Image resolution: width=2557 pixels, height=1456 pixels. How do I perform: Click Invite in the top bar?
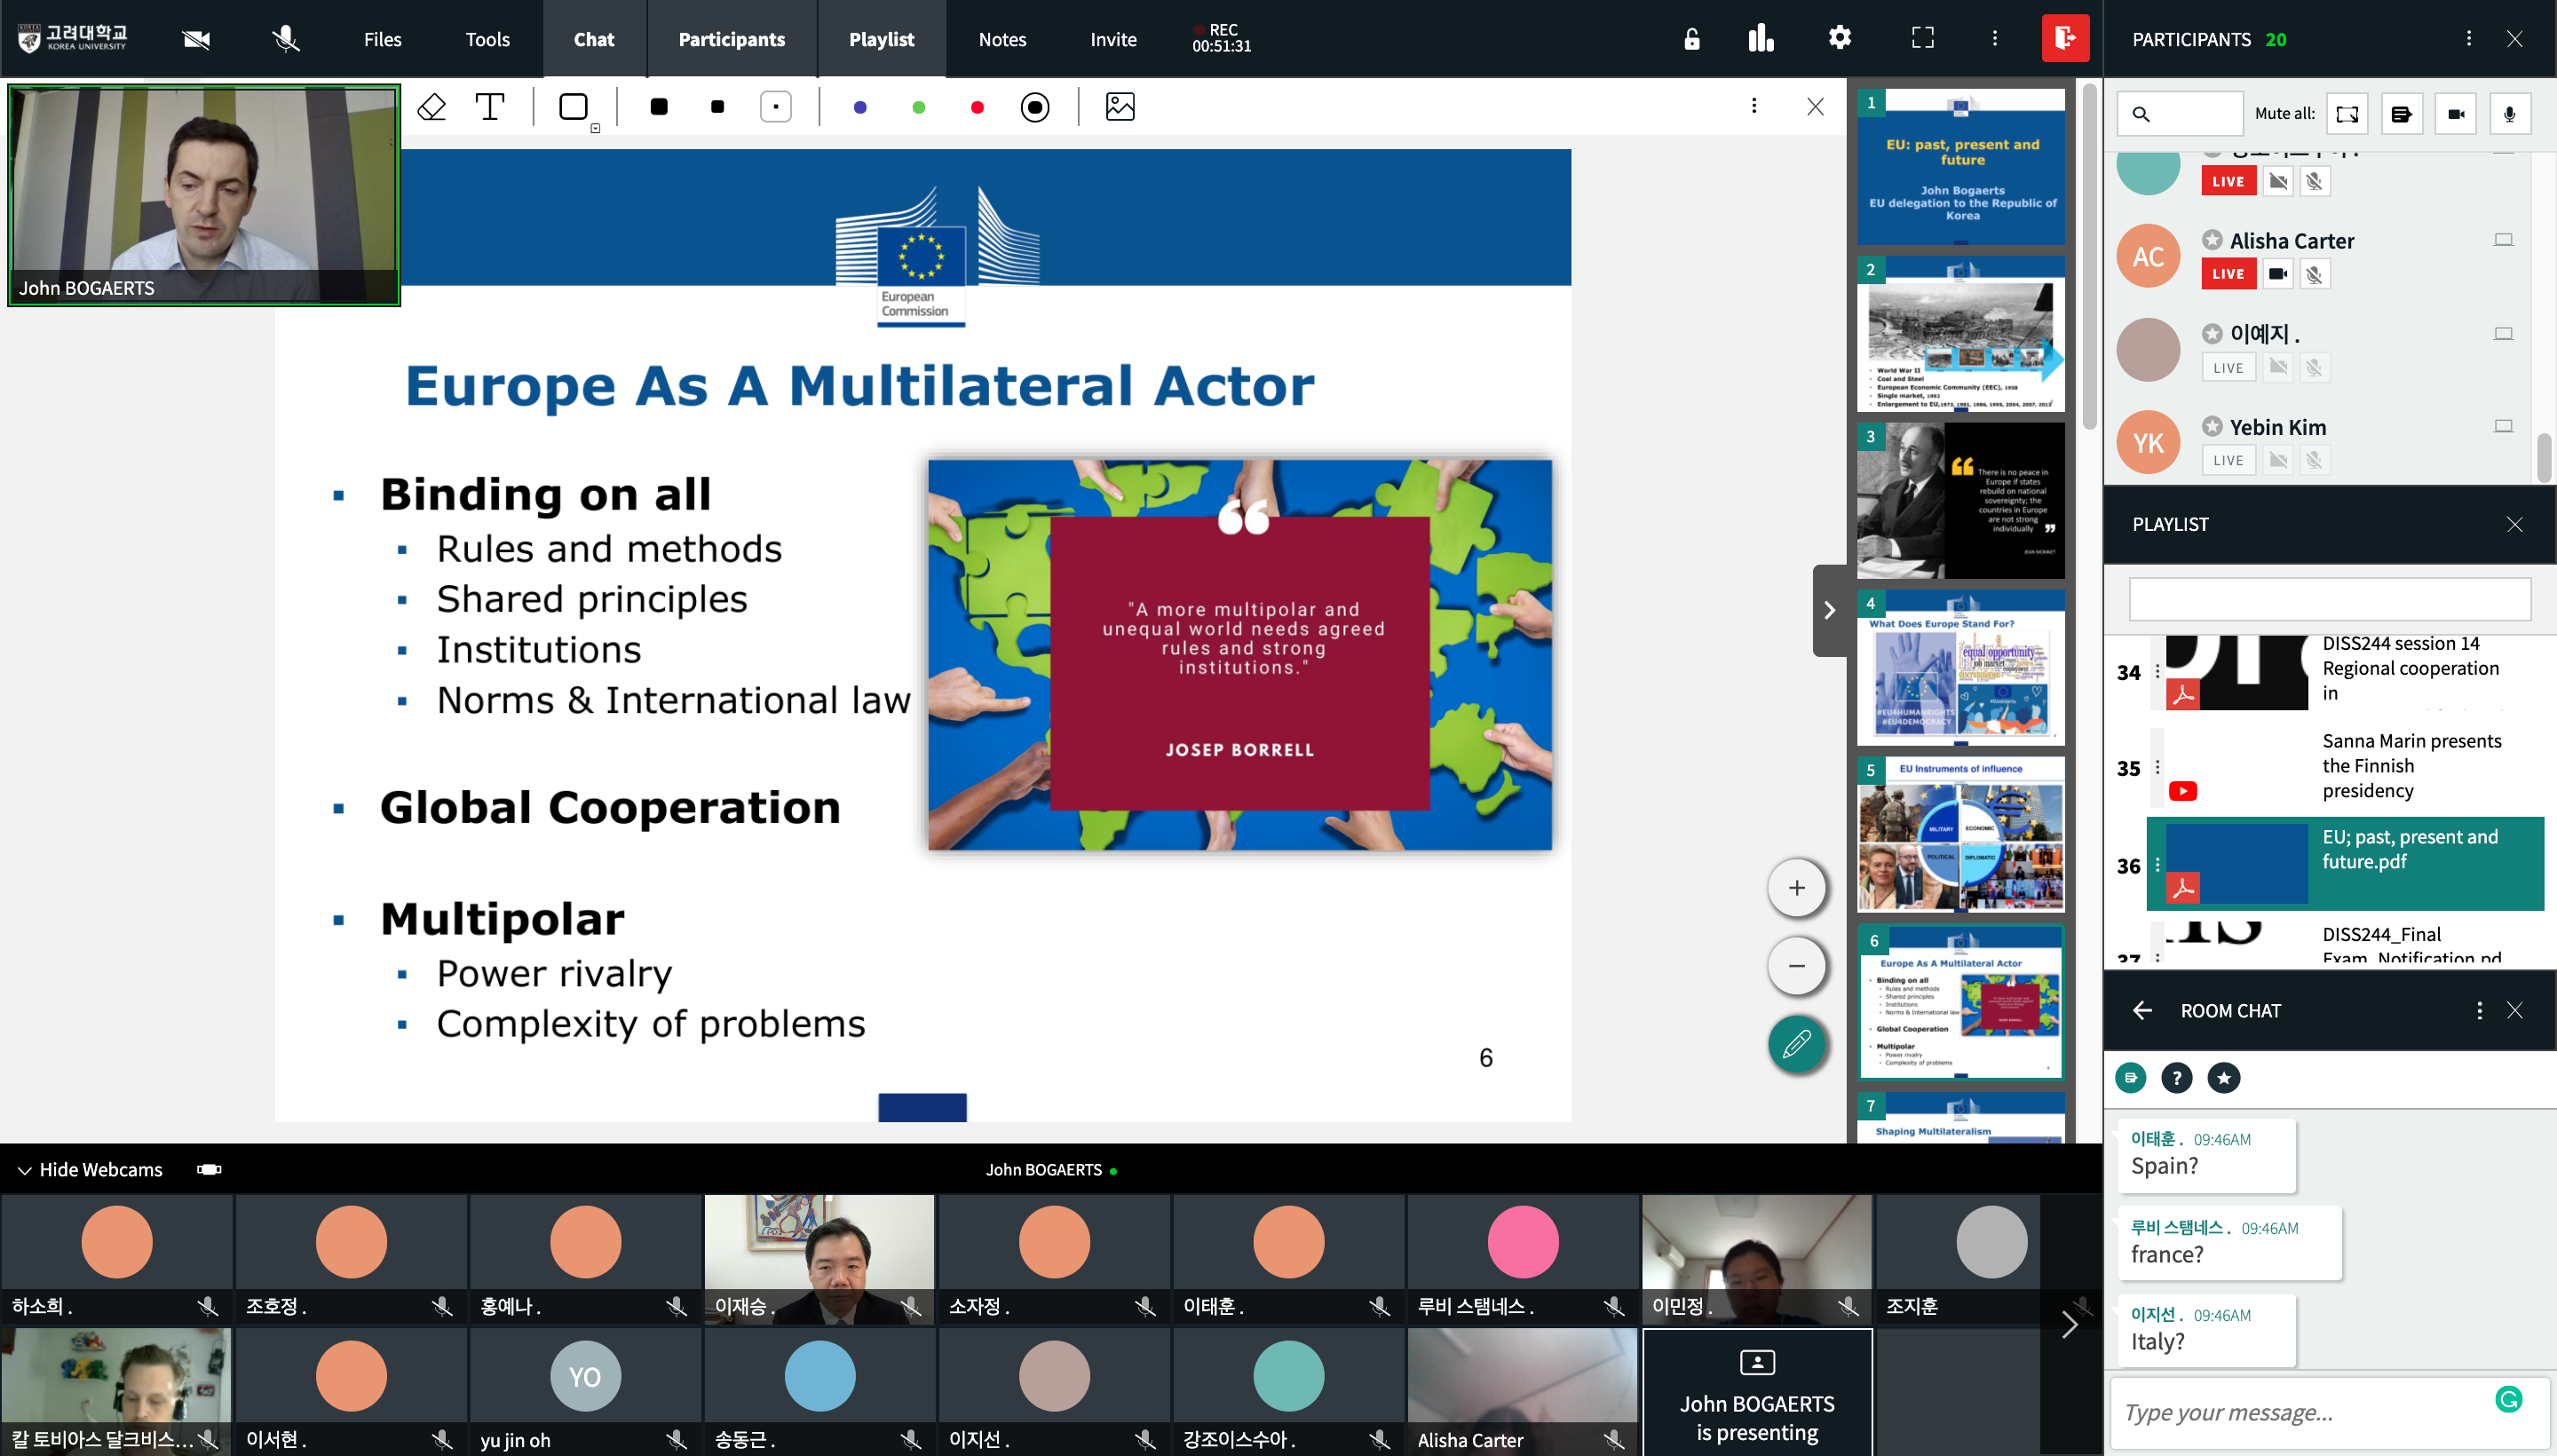1113,39
